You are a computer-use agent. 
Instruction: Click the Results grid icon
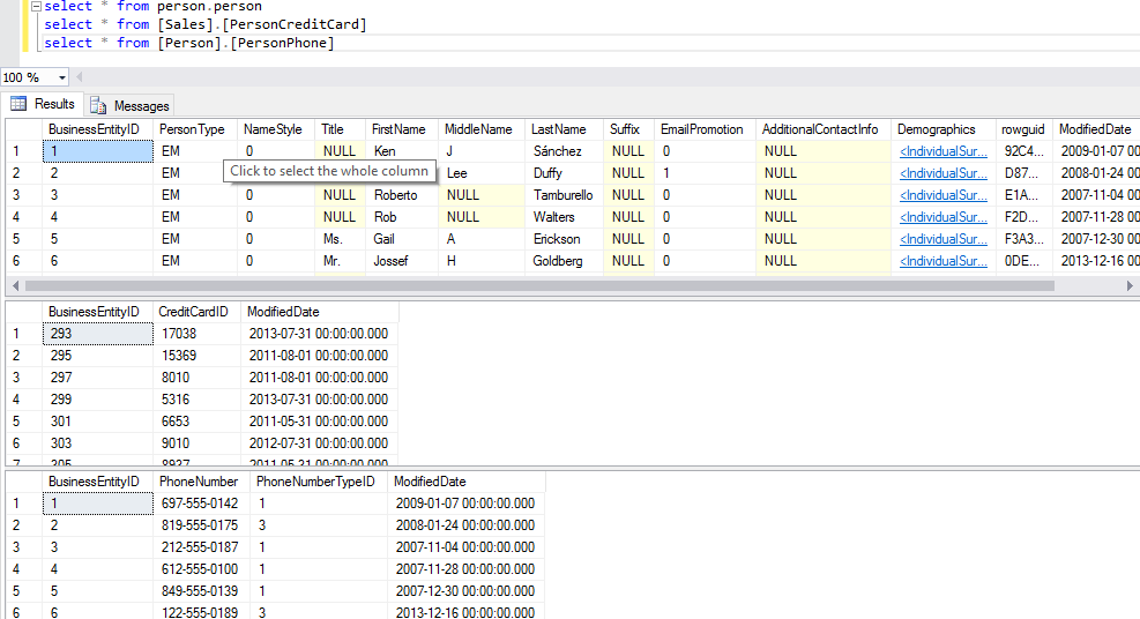[x=19, y=104]
